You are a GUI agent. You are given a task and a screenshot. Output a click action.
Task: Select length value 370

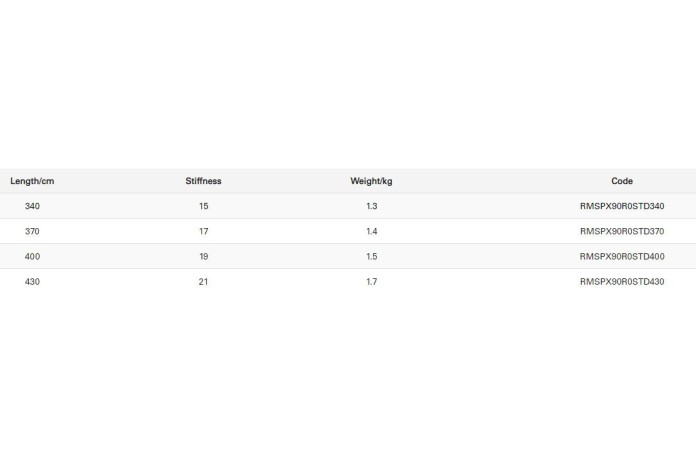(x=32, y=231)
